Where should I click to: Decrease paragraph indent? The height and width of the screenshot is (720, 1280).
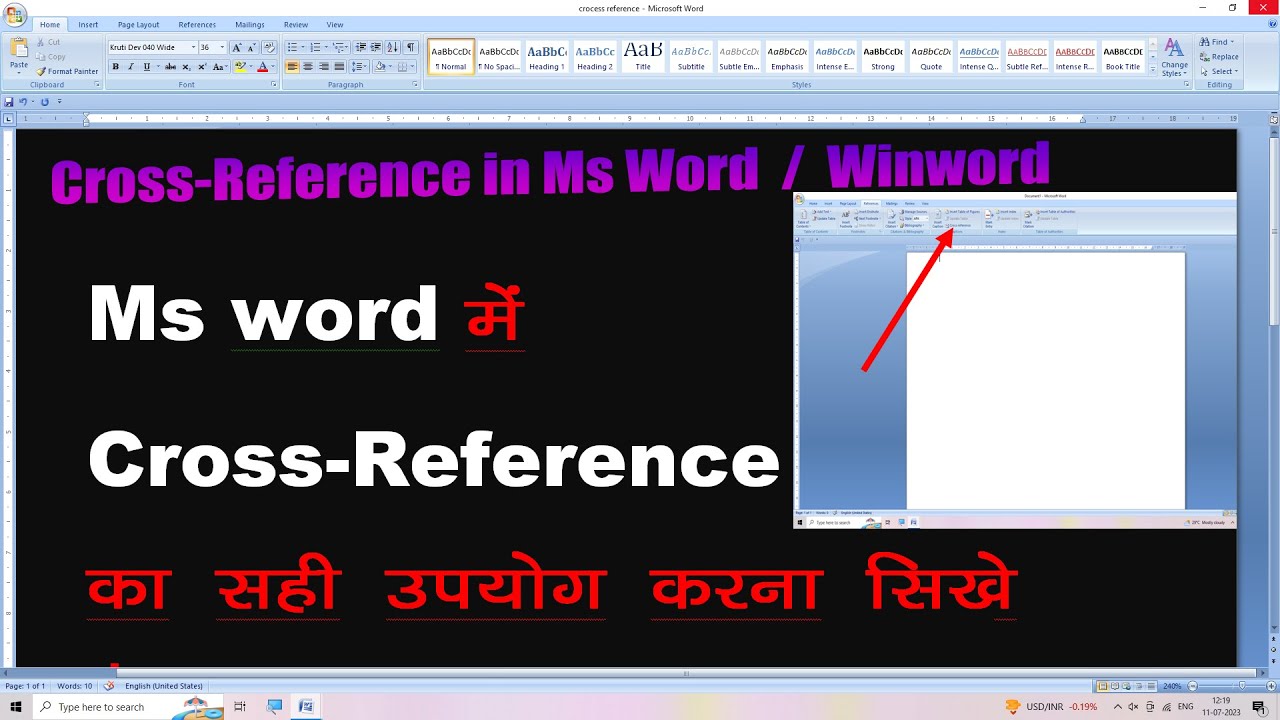(360, 47)
